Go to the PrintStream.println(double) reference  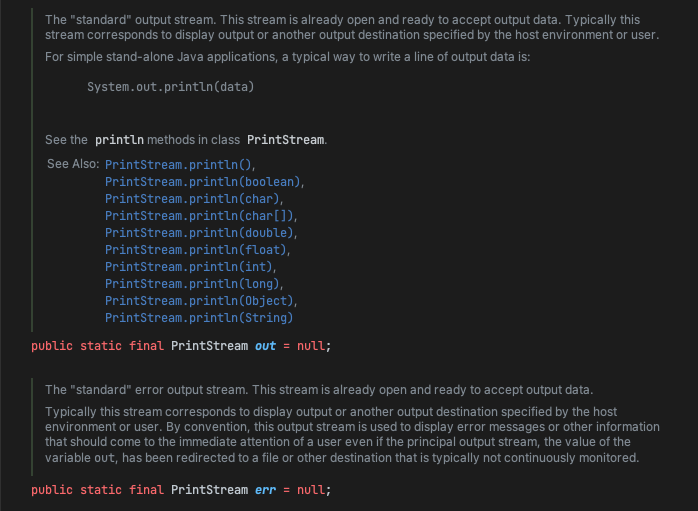pos(200,232)
